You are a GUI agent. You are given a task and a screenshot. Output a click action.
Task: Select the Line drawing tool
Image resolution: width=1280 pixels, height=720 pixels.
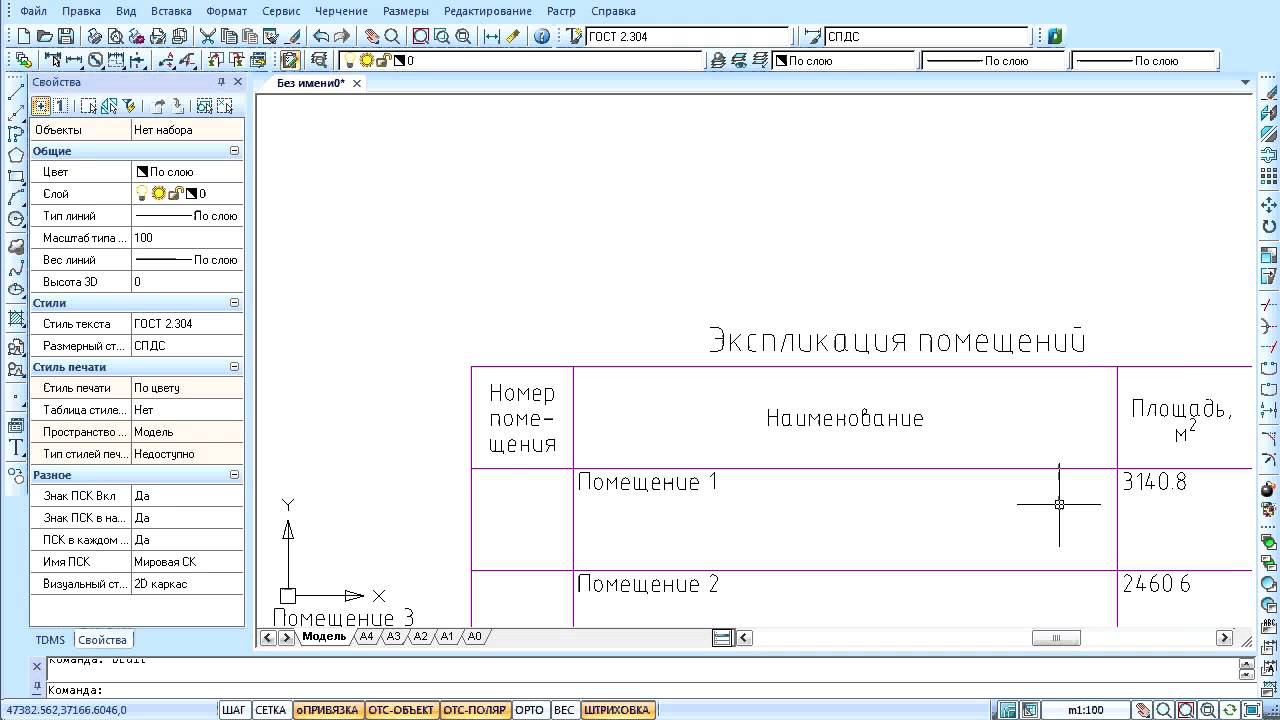(x=16, y=91)
